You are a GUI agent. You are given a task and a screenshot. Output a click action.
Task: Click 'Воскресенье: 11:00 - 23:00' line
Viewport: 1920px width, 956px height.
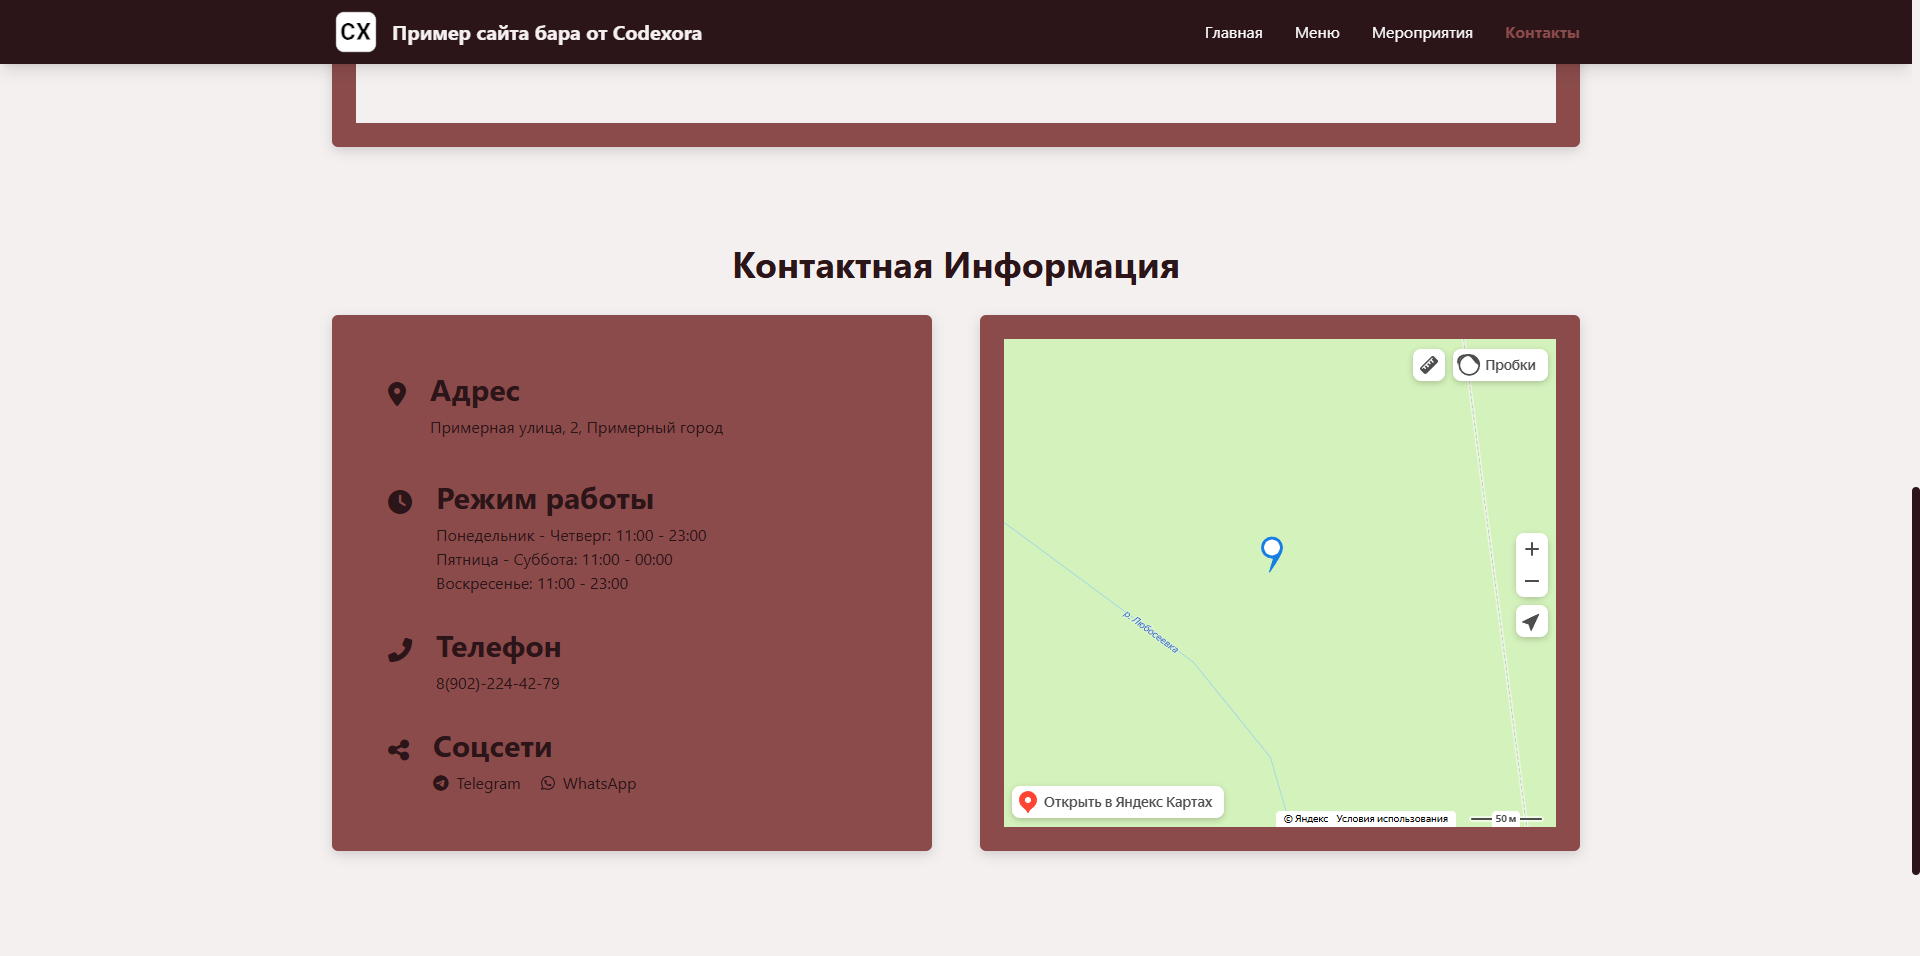532,584
